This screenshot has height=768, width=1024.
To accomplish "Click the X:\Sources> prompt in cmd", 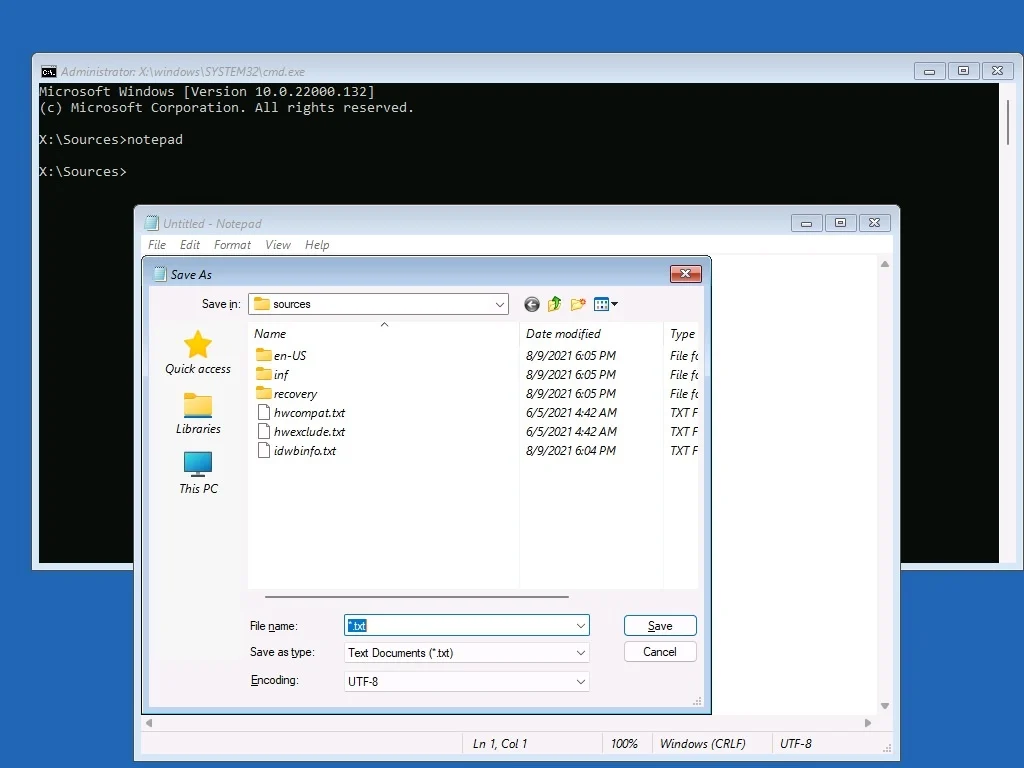I will (x=83, y=172).
